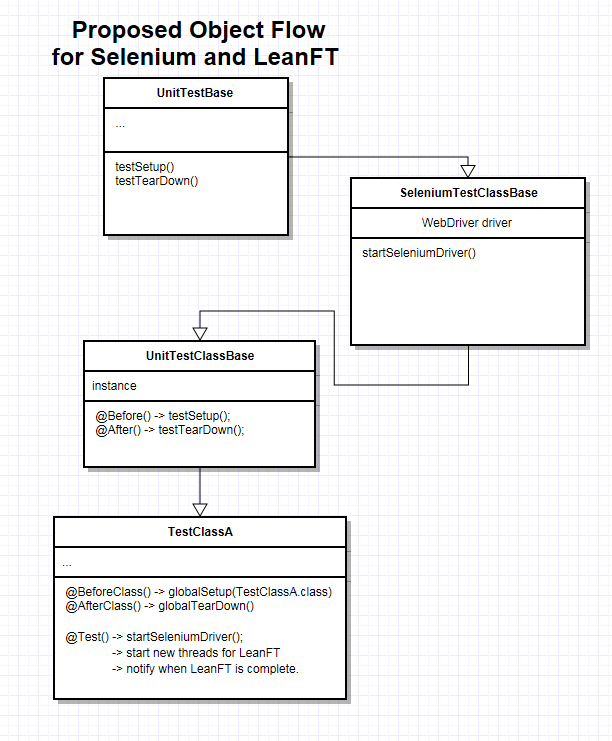Select the @AfterClass() globalTearDown line

coord(160,606)
